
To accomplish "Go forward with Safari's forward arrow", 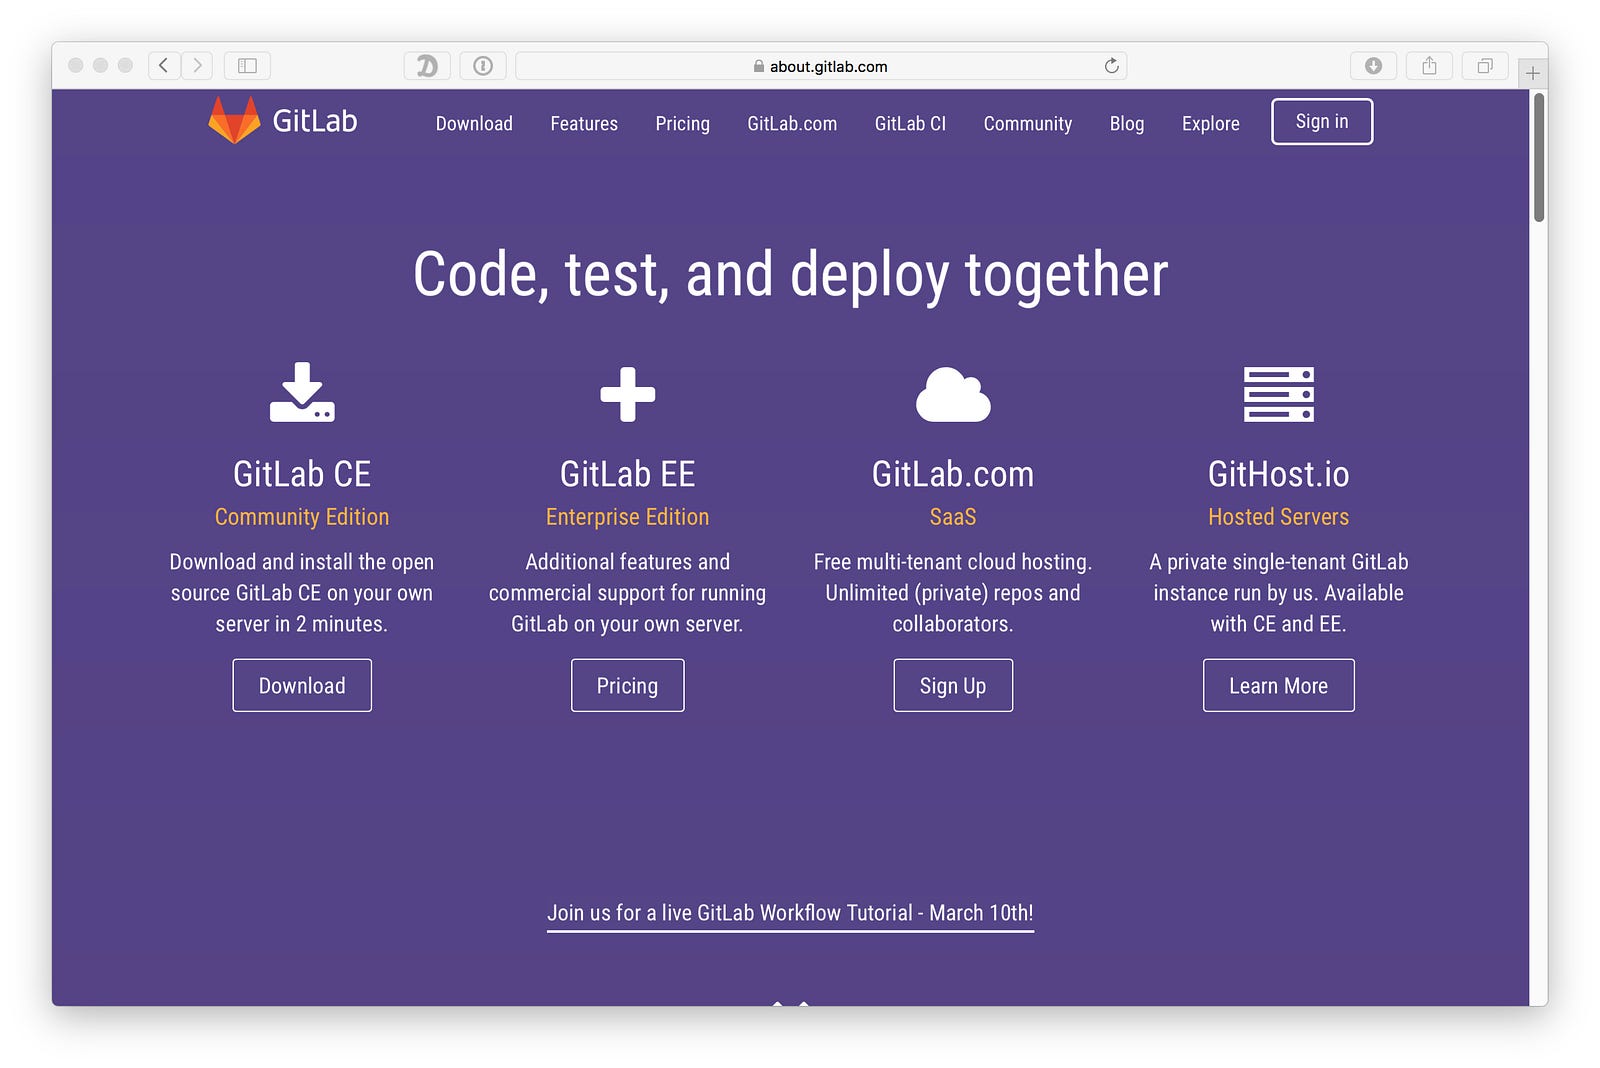I will coord(197,66).
